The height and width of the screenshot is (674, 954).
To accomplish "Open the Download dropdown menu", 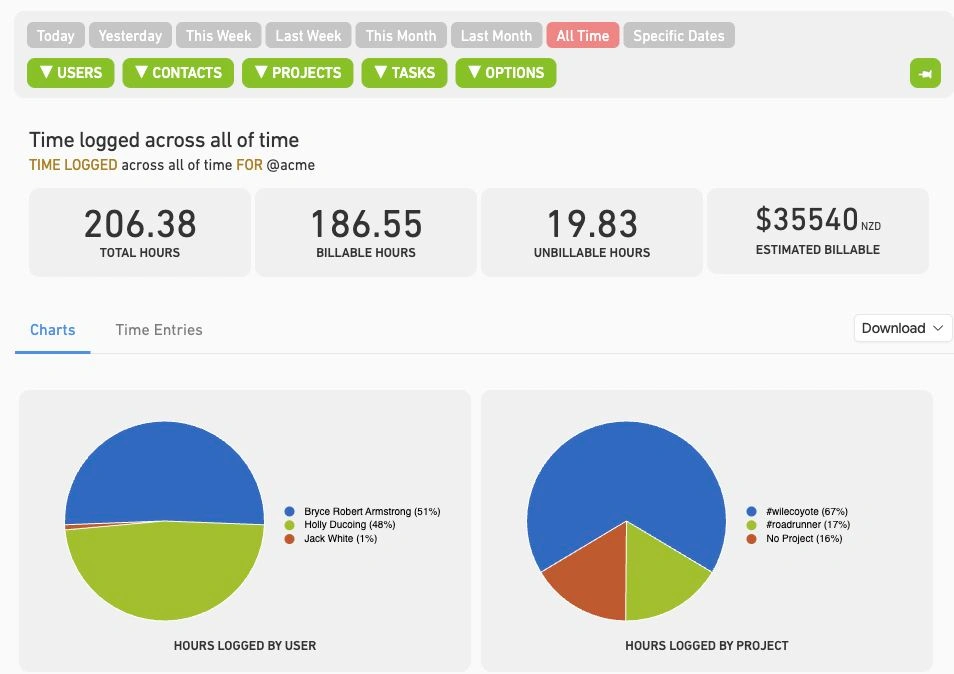I will coord(902,328).
